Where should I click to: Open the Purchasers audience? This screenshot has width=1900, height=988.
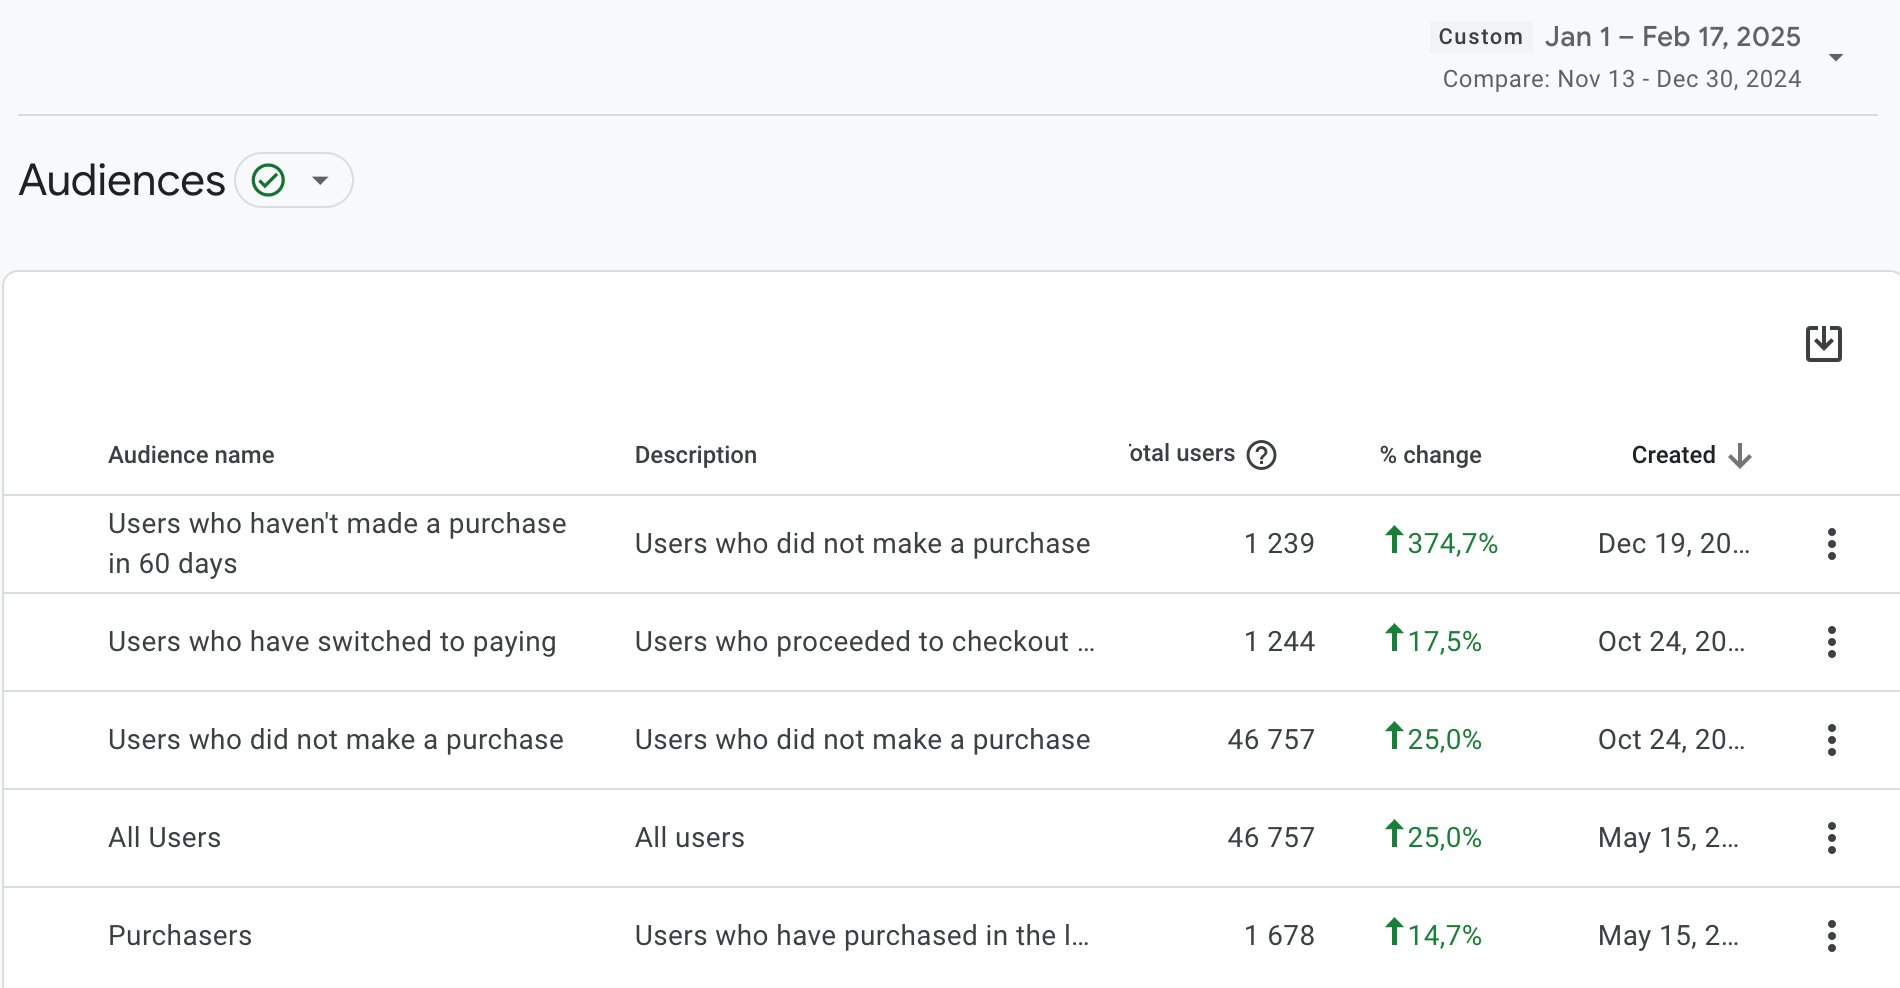[180, 936]
